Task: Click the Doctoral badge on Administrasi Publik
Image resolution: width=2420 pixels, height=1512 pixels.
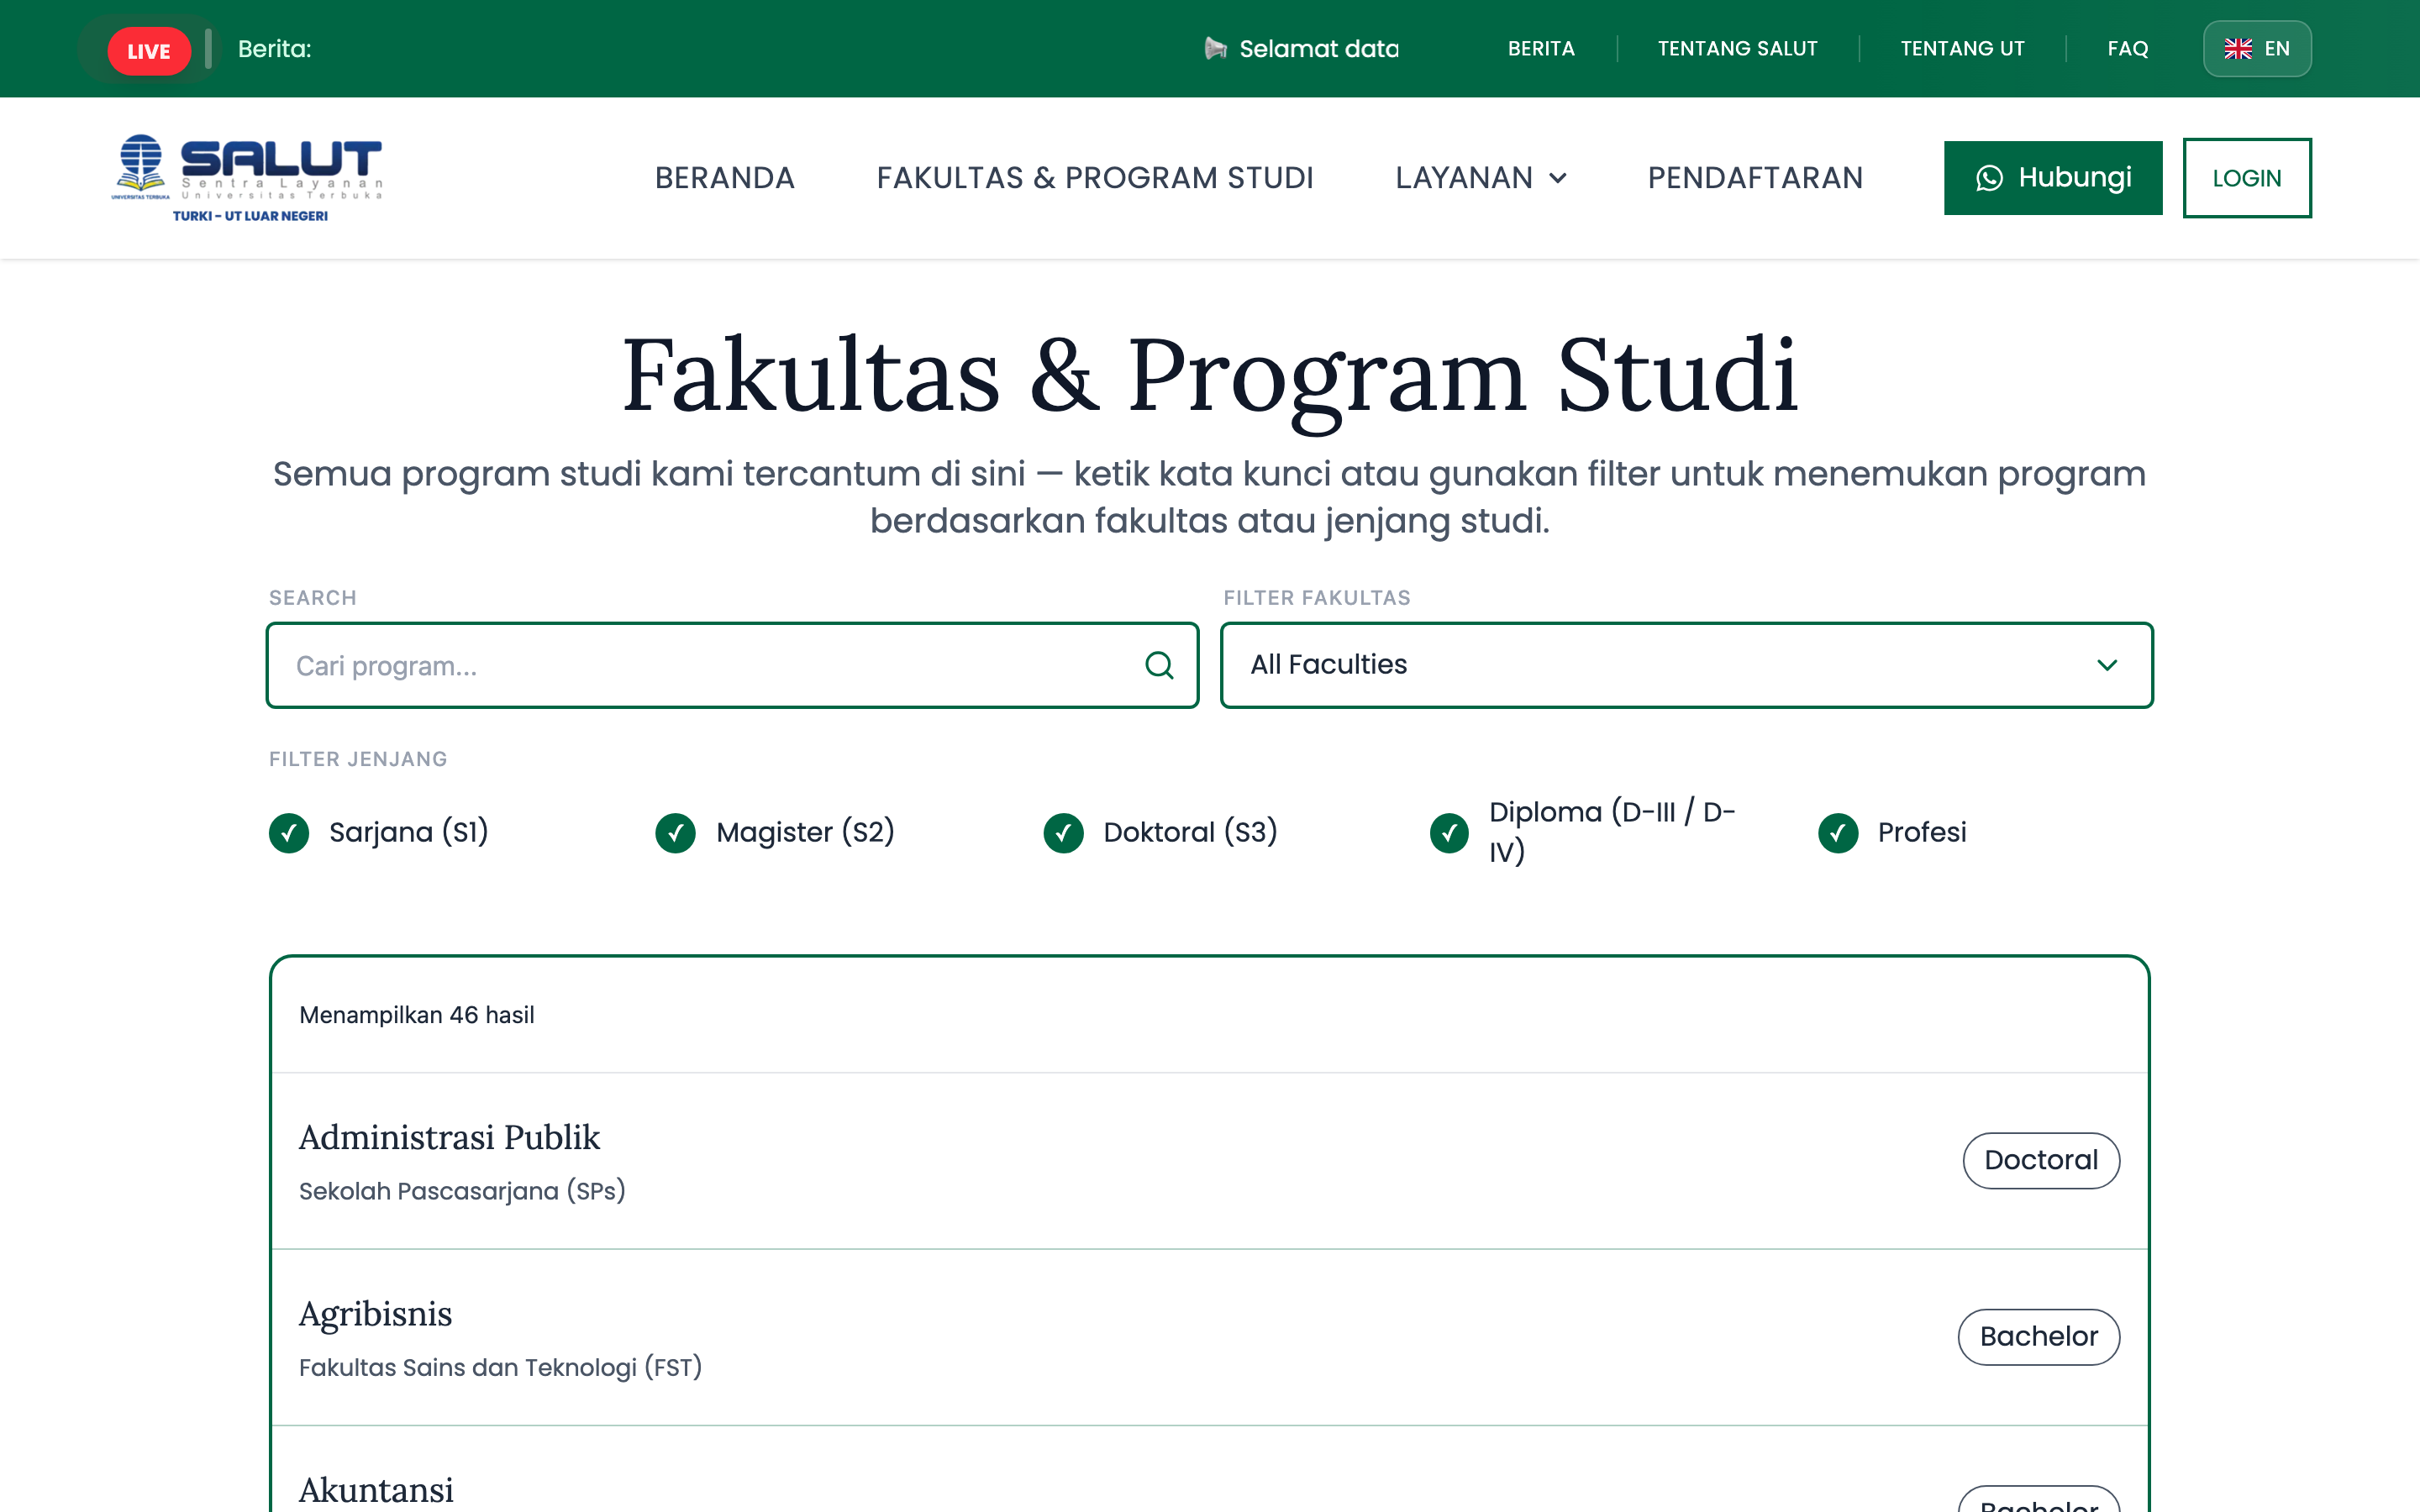Action: (x=2040, y=1160)
